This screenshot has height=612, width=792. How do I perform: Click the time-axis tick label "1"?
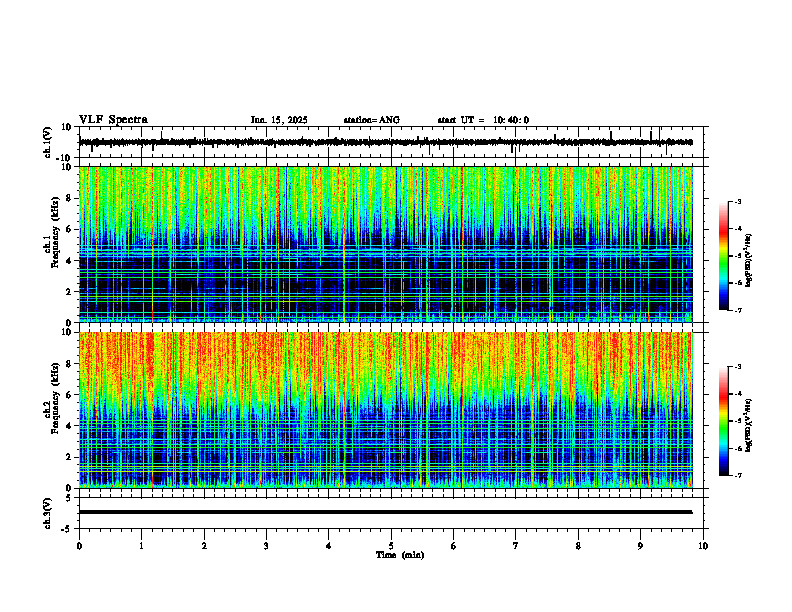[x=141, y=546]
